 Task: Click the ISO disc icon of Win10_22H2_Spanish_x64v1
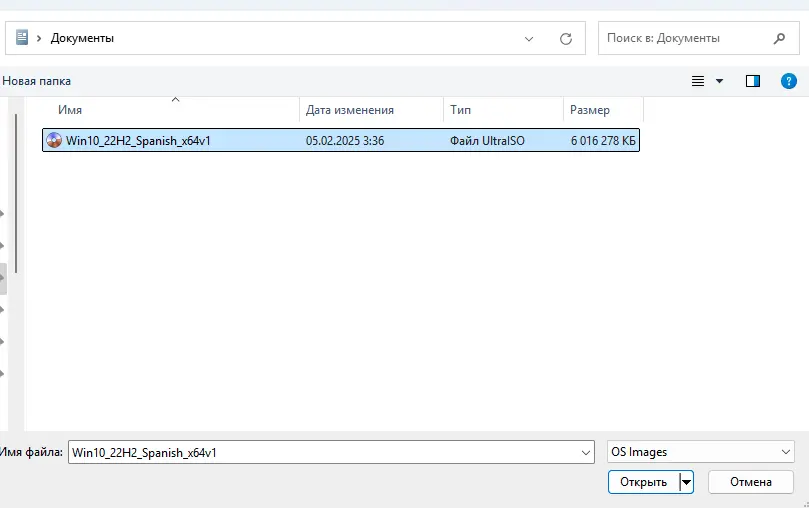click(x=54, y=140)
